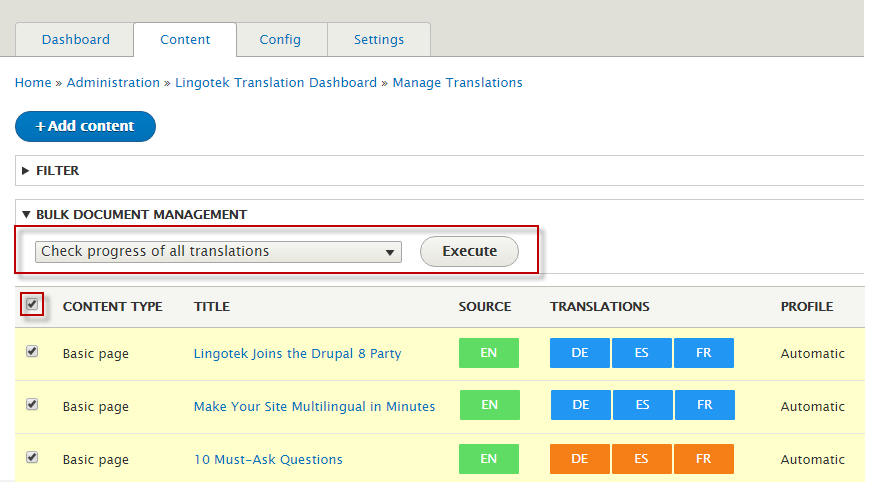This screenshot has height=482, width=872.
Task: Open Lingotek Translation Dashboard breadcrumb
Action: pos(276,83)
